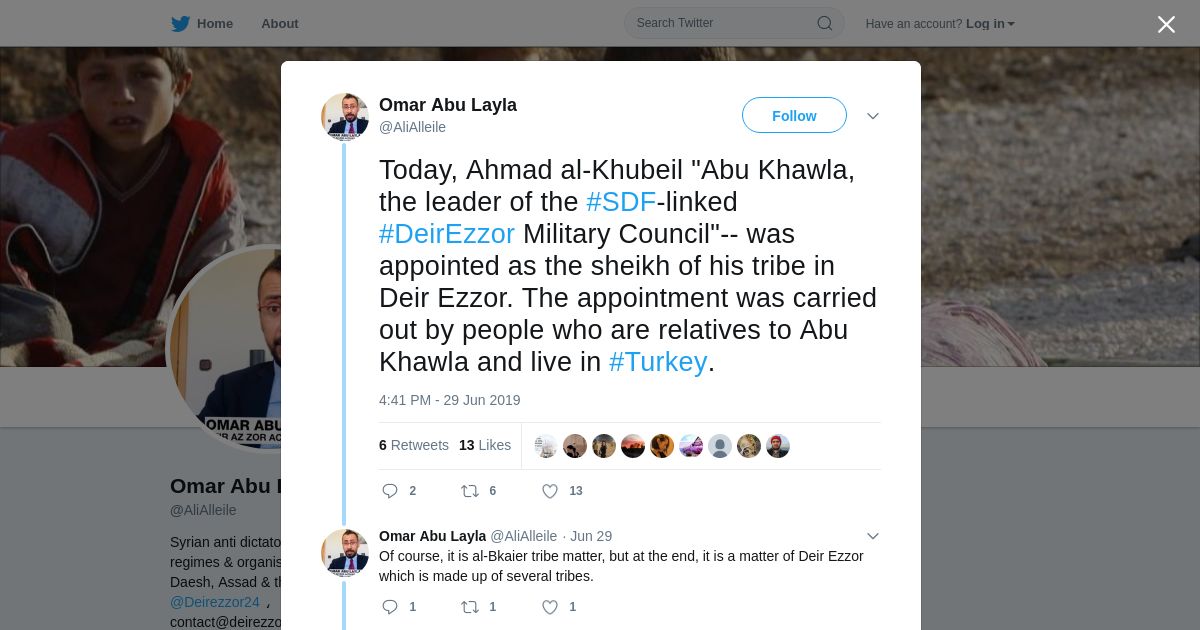Click the Twitter bird Home icon
Screen dimensions: 1200x630
181,24
